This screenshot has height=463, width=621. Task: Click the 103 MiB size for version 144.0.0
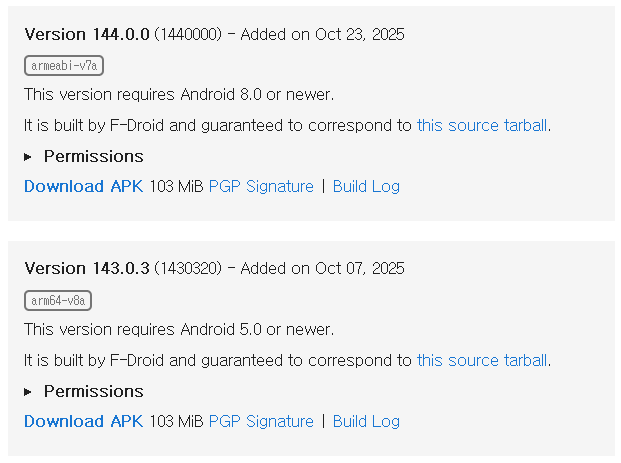tap(176, 186)
